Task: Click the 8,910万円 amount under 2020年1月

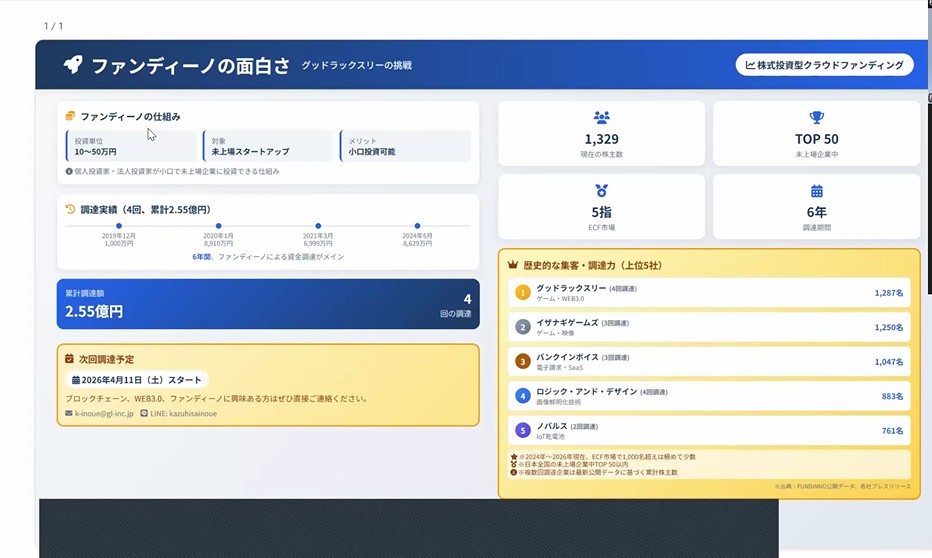Action: tap(218, 244)
